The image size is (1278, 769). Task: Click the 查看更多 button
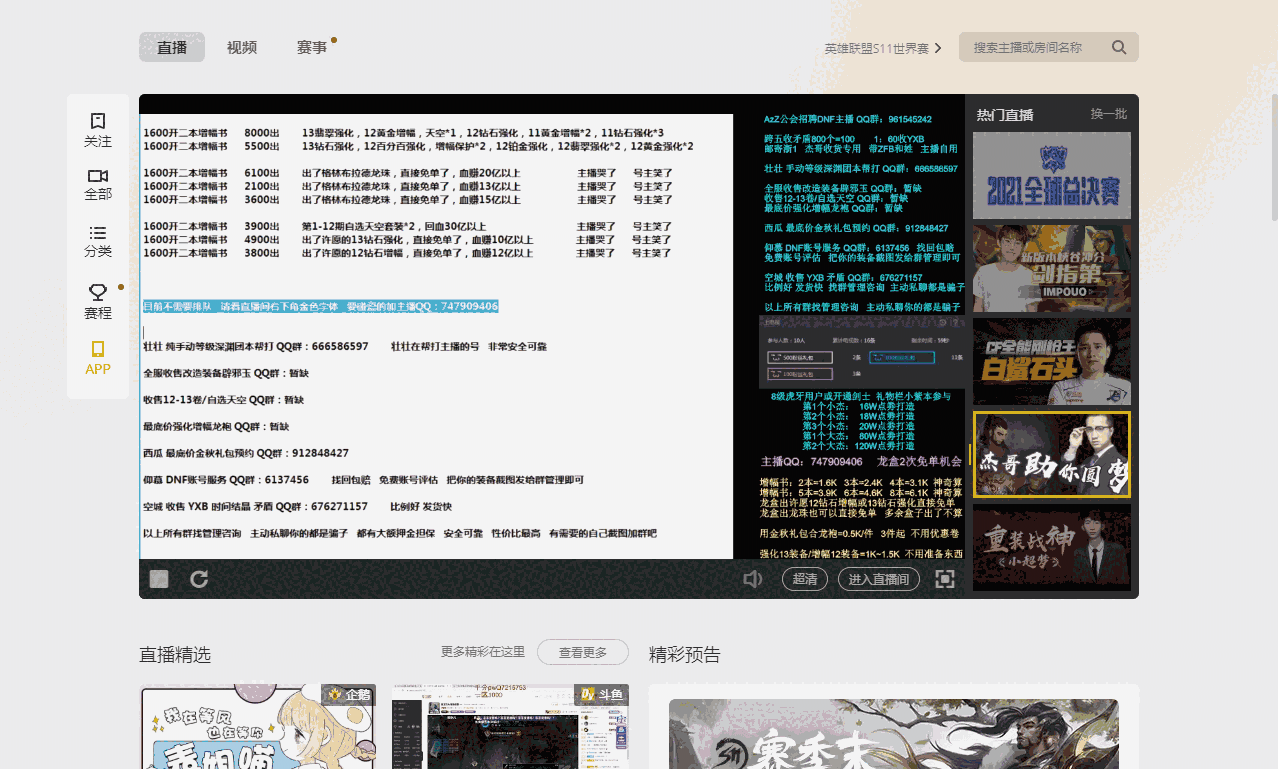point(583,652)
